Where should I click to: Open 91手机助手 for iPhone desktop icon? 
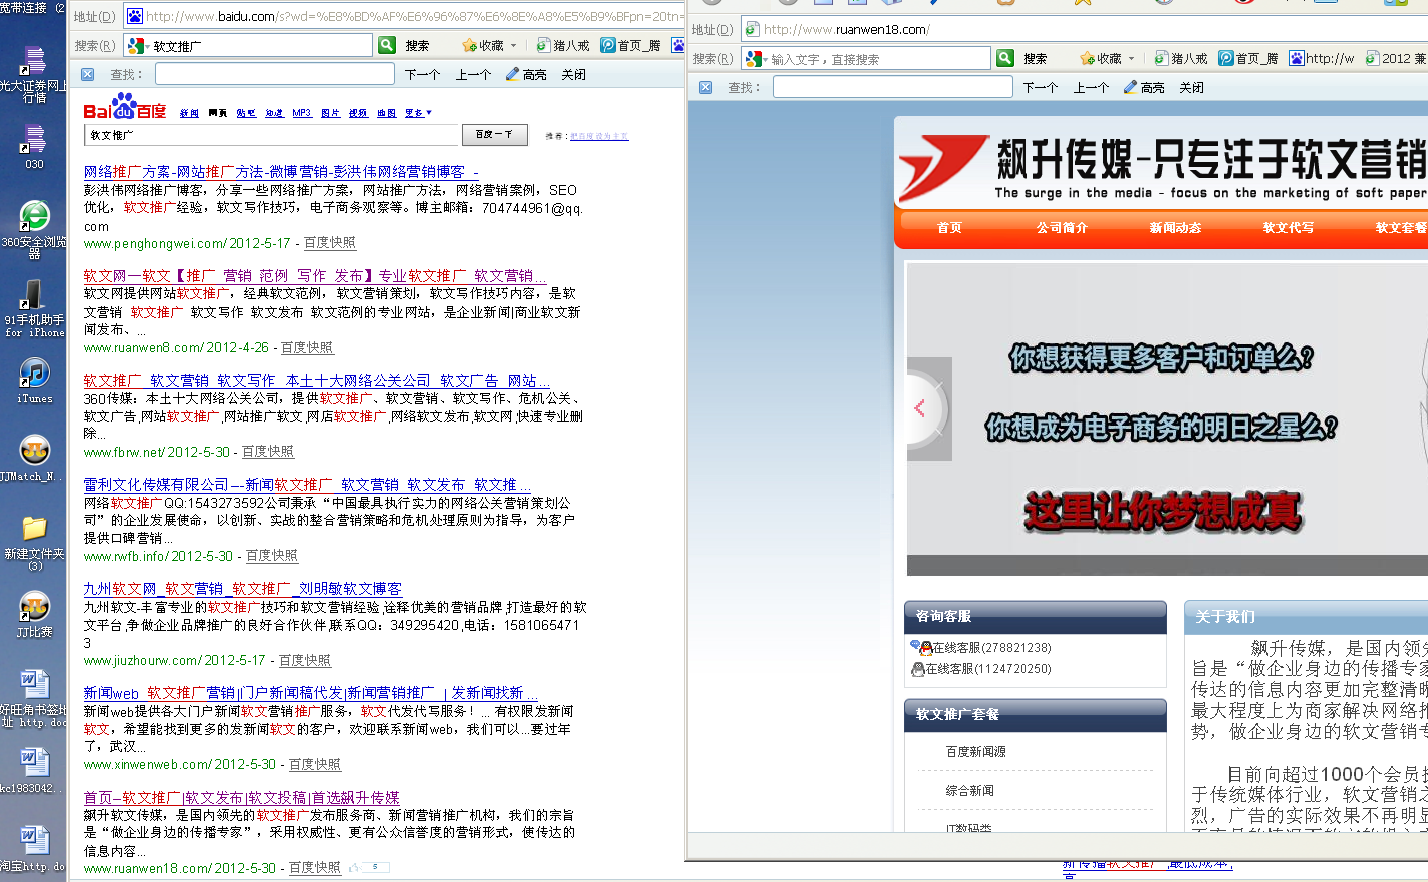[34, 308]
